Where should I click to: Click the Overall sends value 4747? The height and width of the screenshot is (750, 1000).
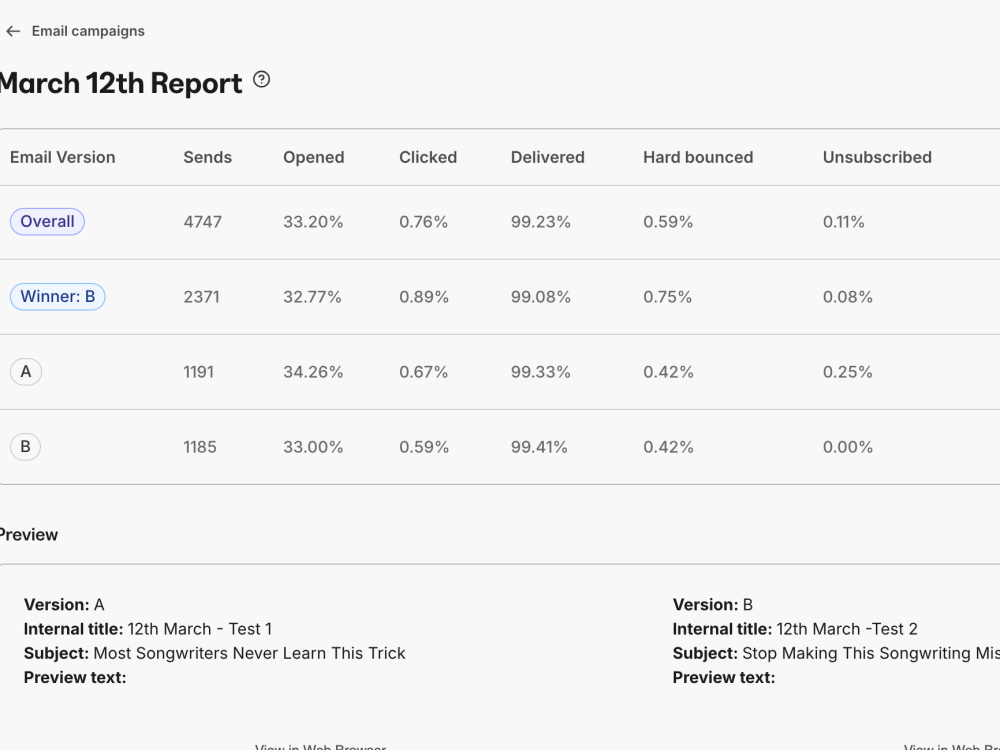pos(203,222)
